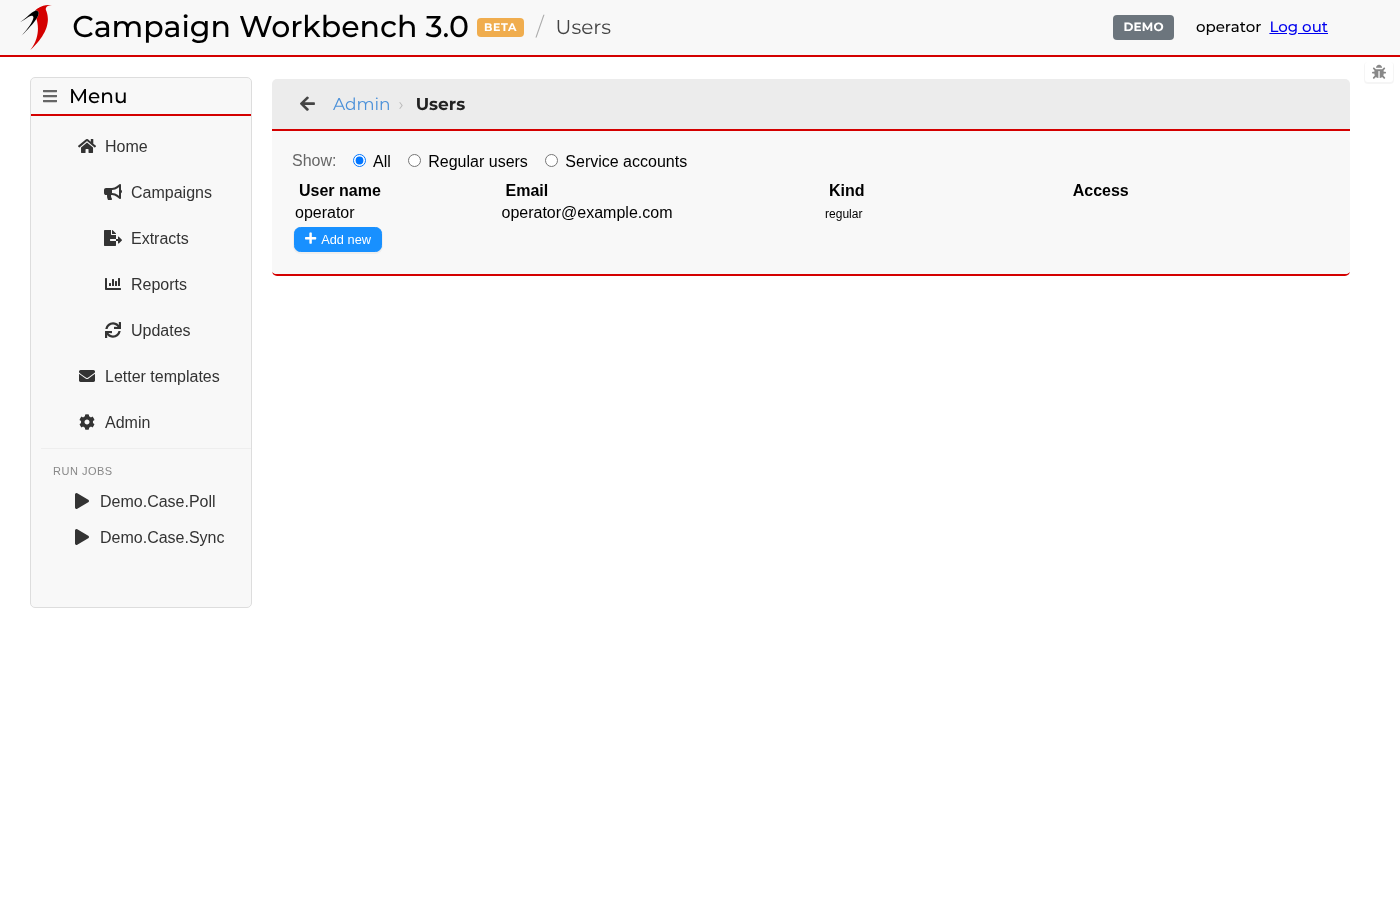
Task: Click the play icon for Demo.Case.Poll
Action: click(x=82, y=501)
